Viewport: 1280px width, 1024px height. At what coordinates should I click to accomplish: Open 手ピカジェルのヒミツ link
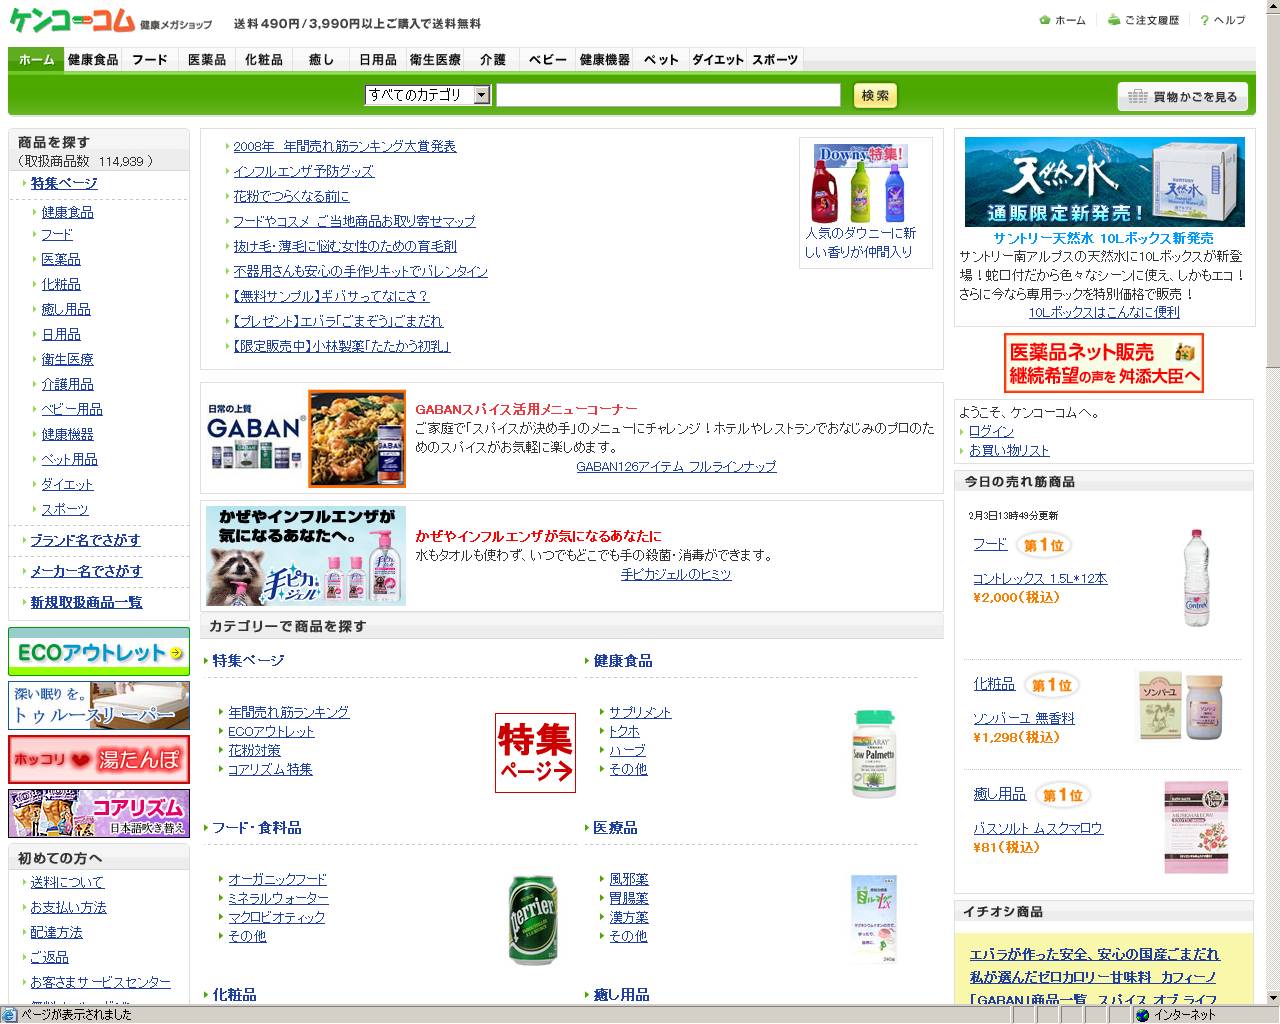point(676,574)
